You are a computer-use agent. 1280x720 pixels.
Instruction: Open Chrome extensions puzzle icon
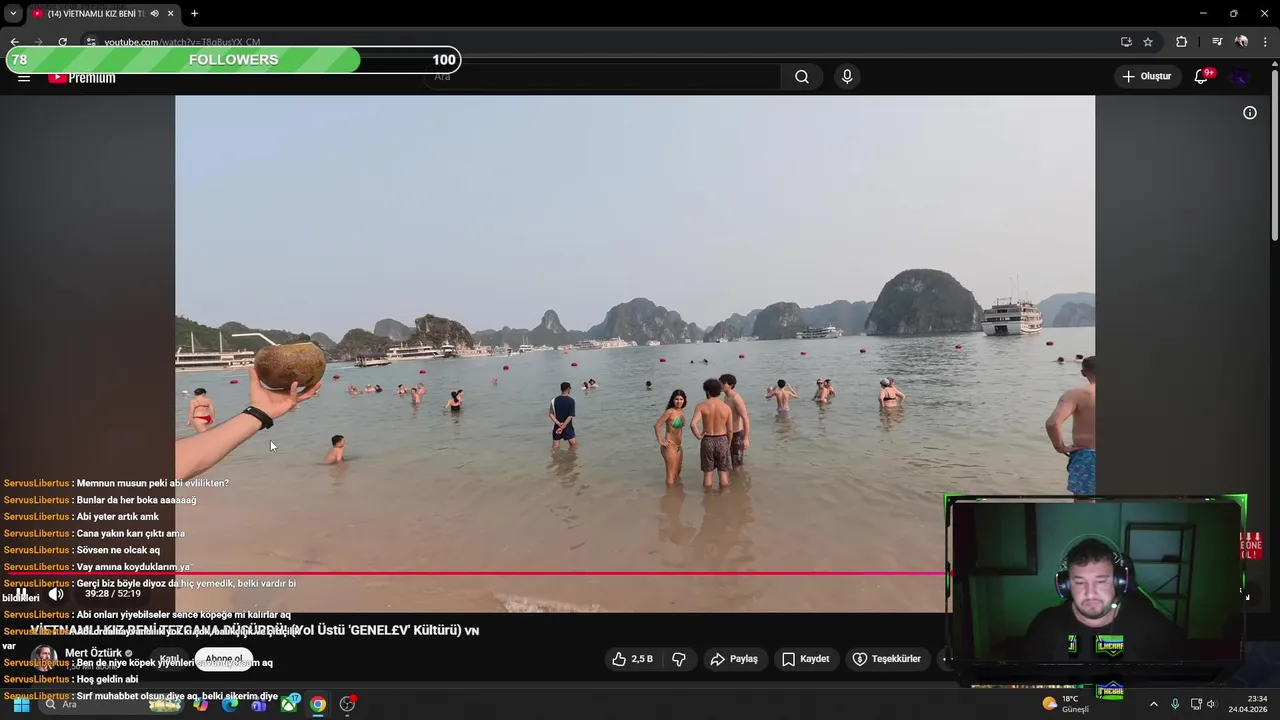pyautogui.click(x=1181, y=42)
